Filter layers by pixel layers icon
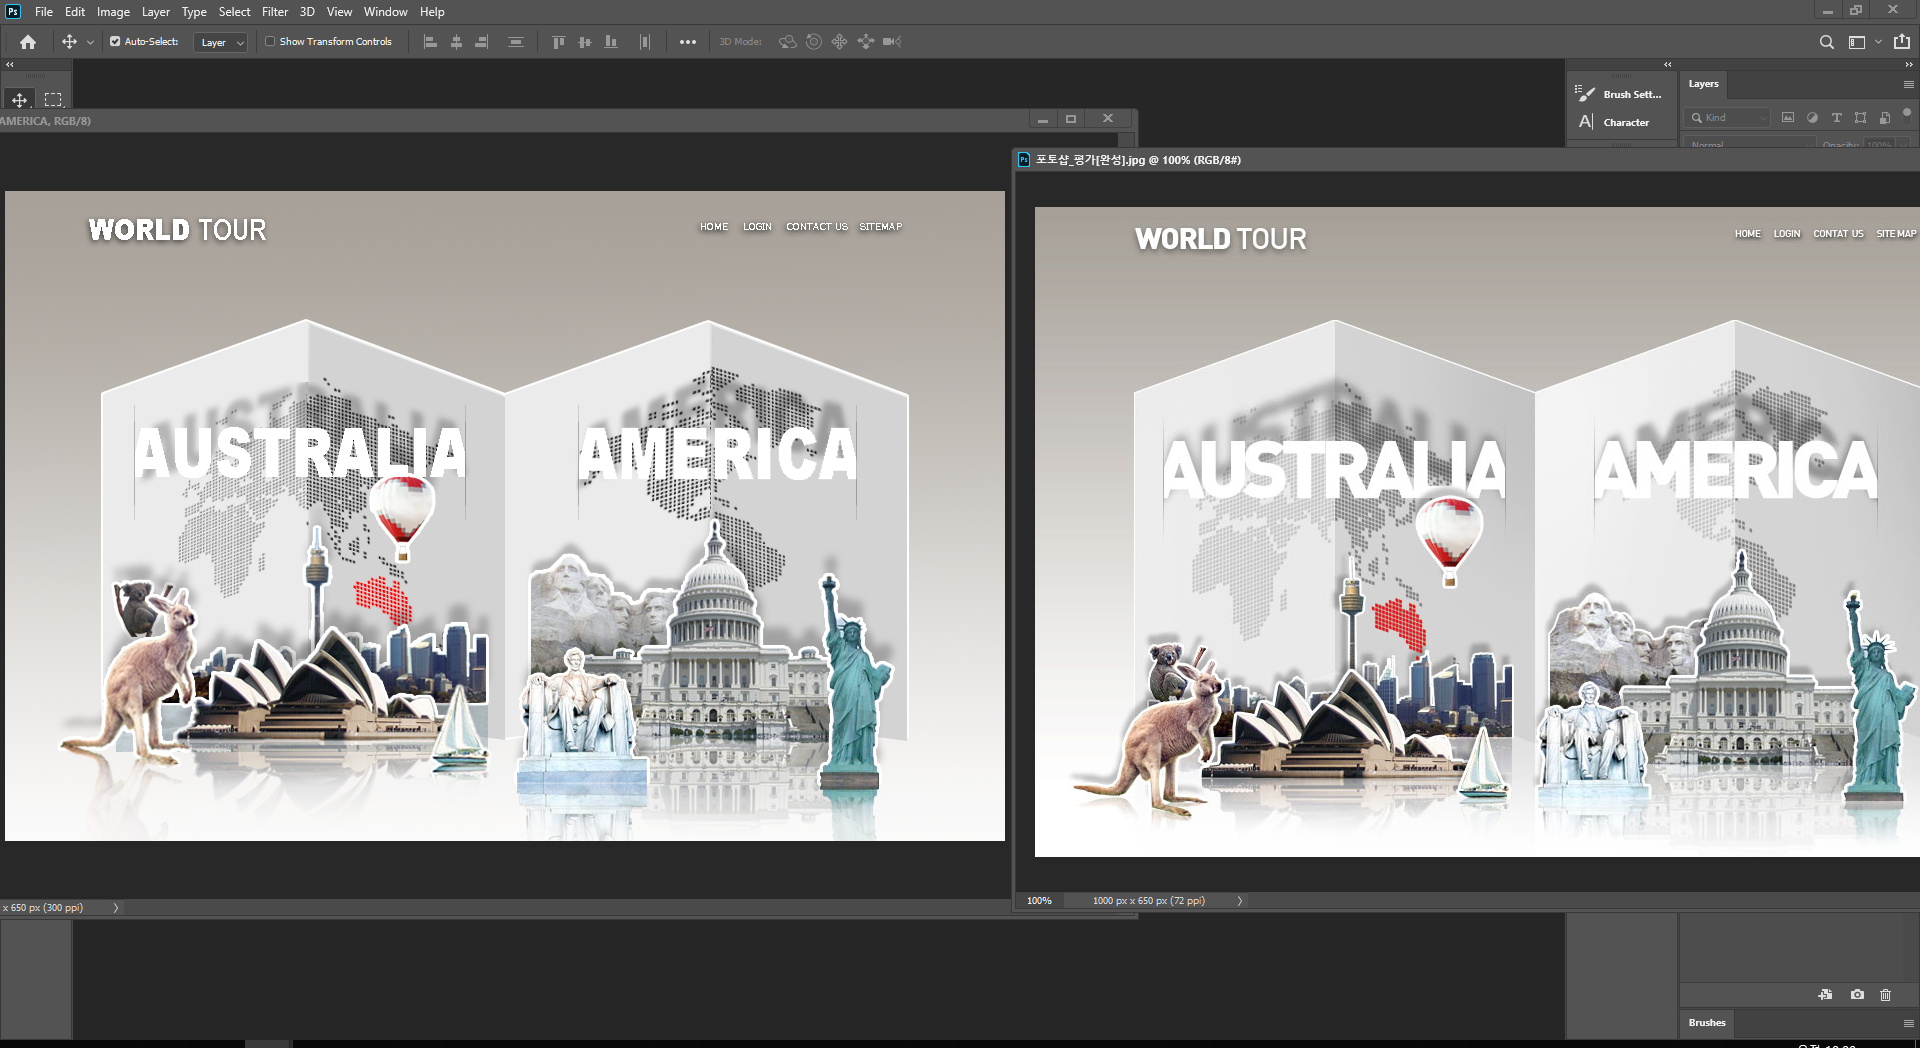The width and height of the screenshot is (1920, 1048). click(1788, 118)
